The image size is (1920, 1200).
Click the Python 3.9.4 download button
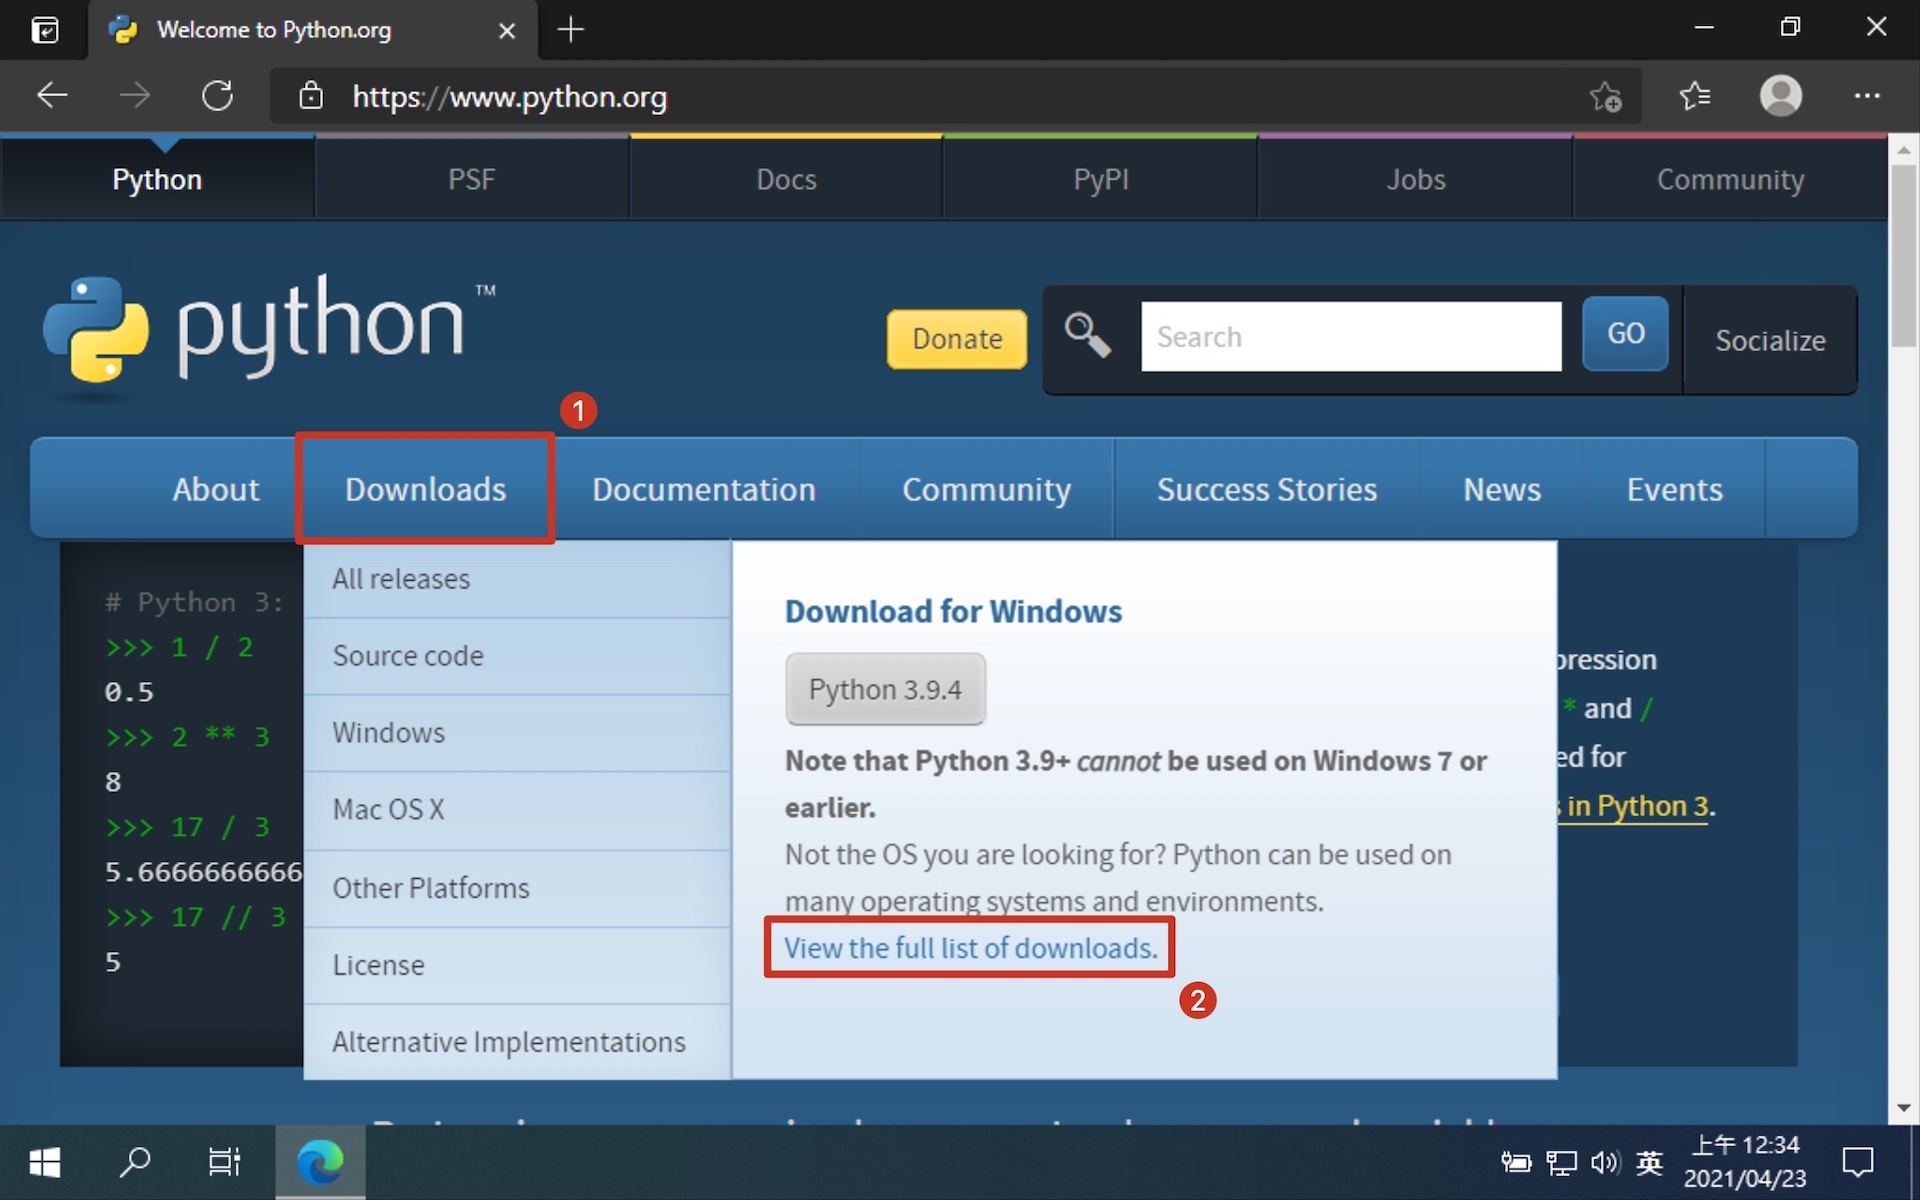point(885,688)
